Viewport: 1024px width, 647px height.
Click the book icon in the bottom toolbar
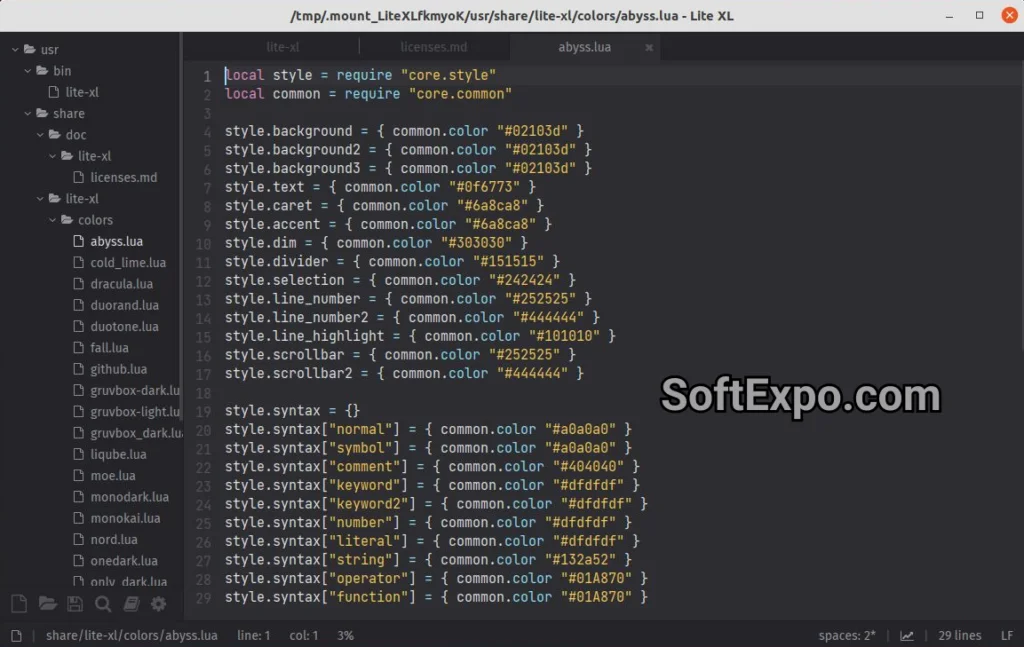point(131,604)
